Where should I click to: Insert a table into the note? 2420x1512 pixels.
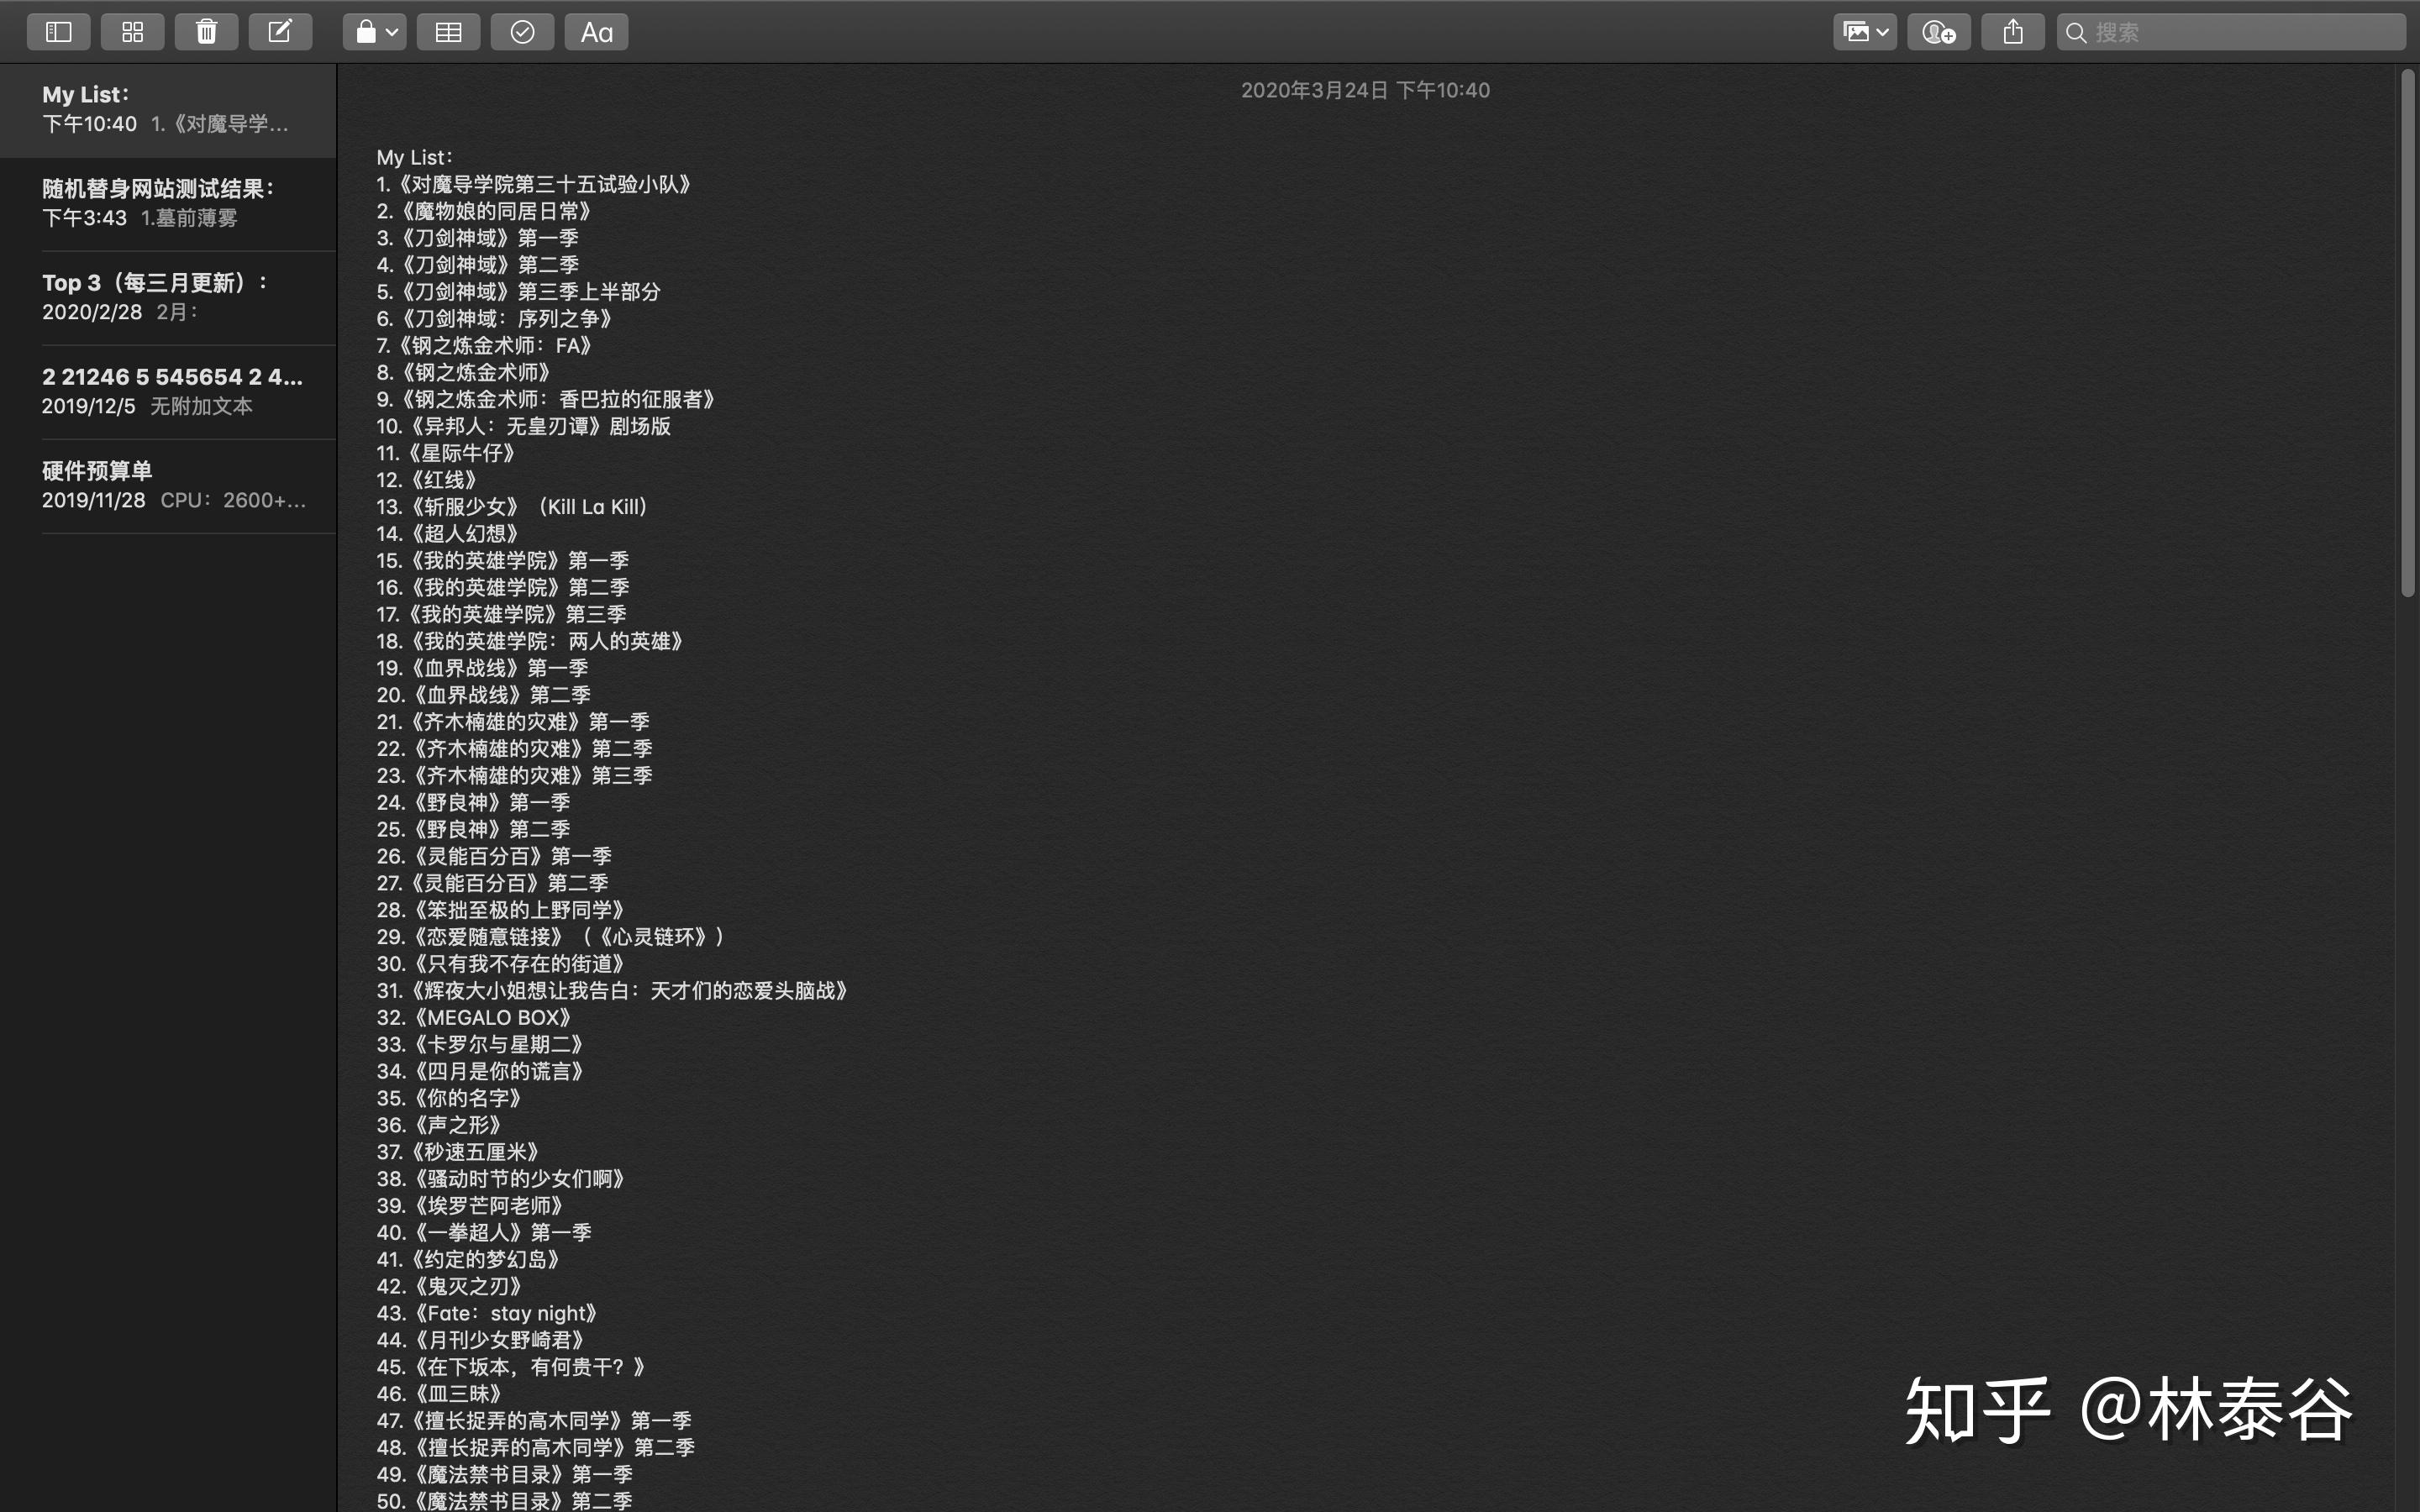448,32
